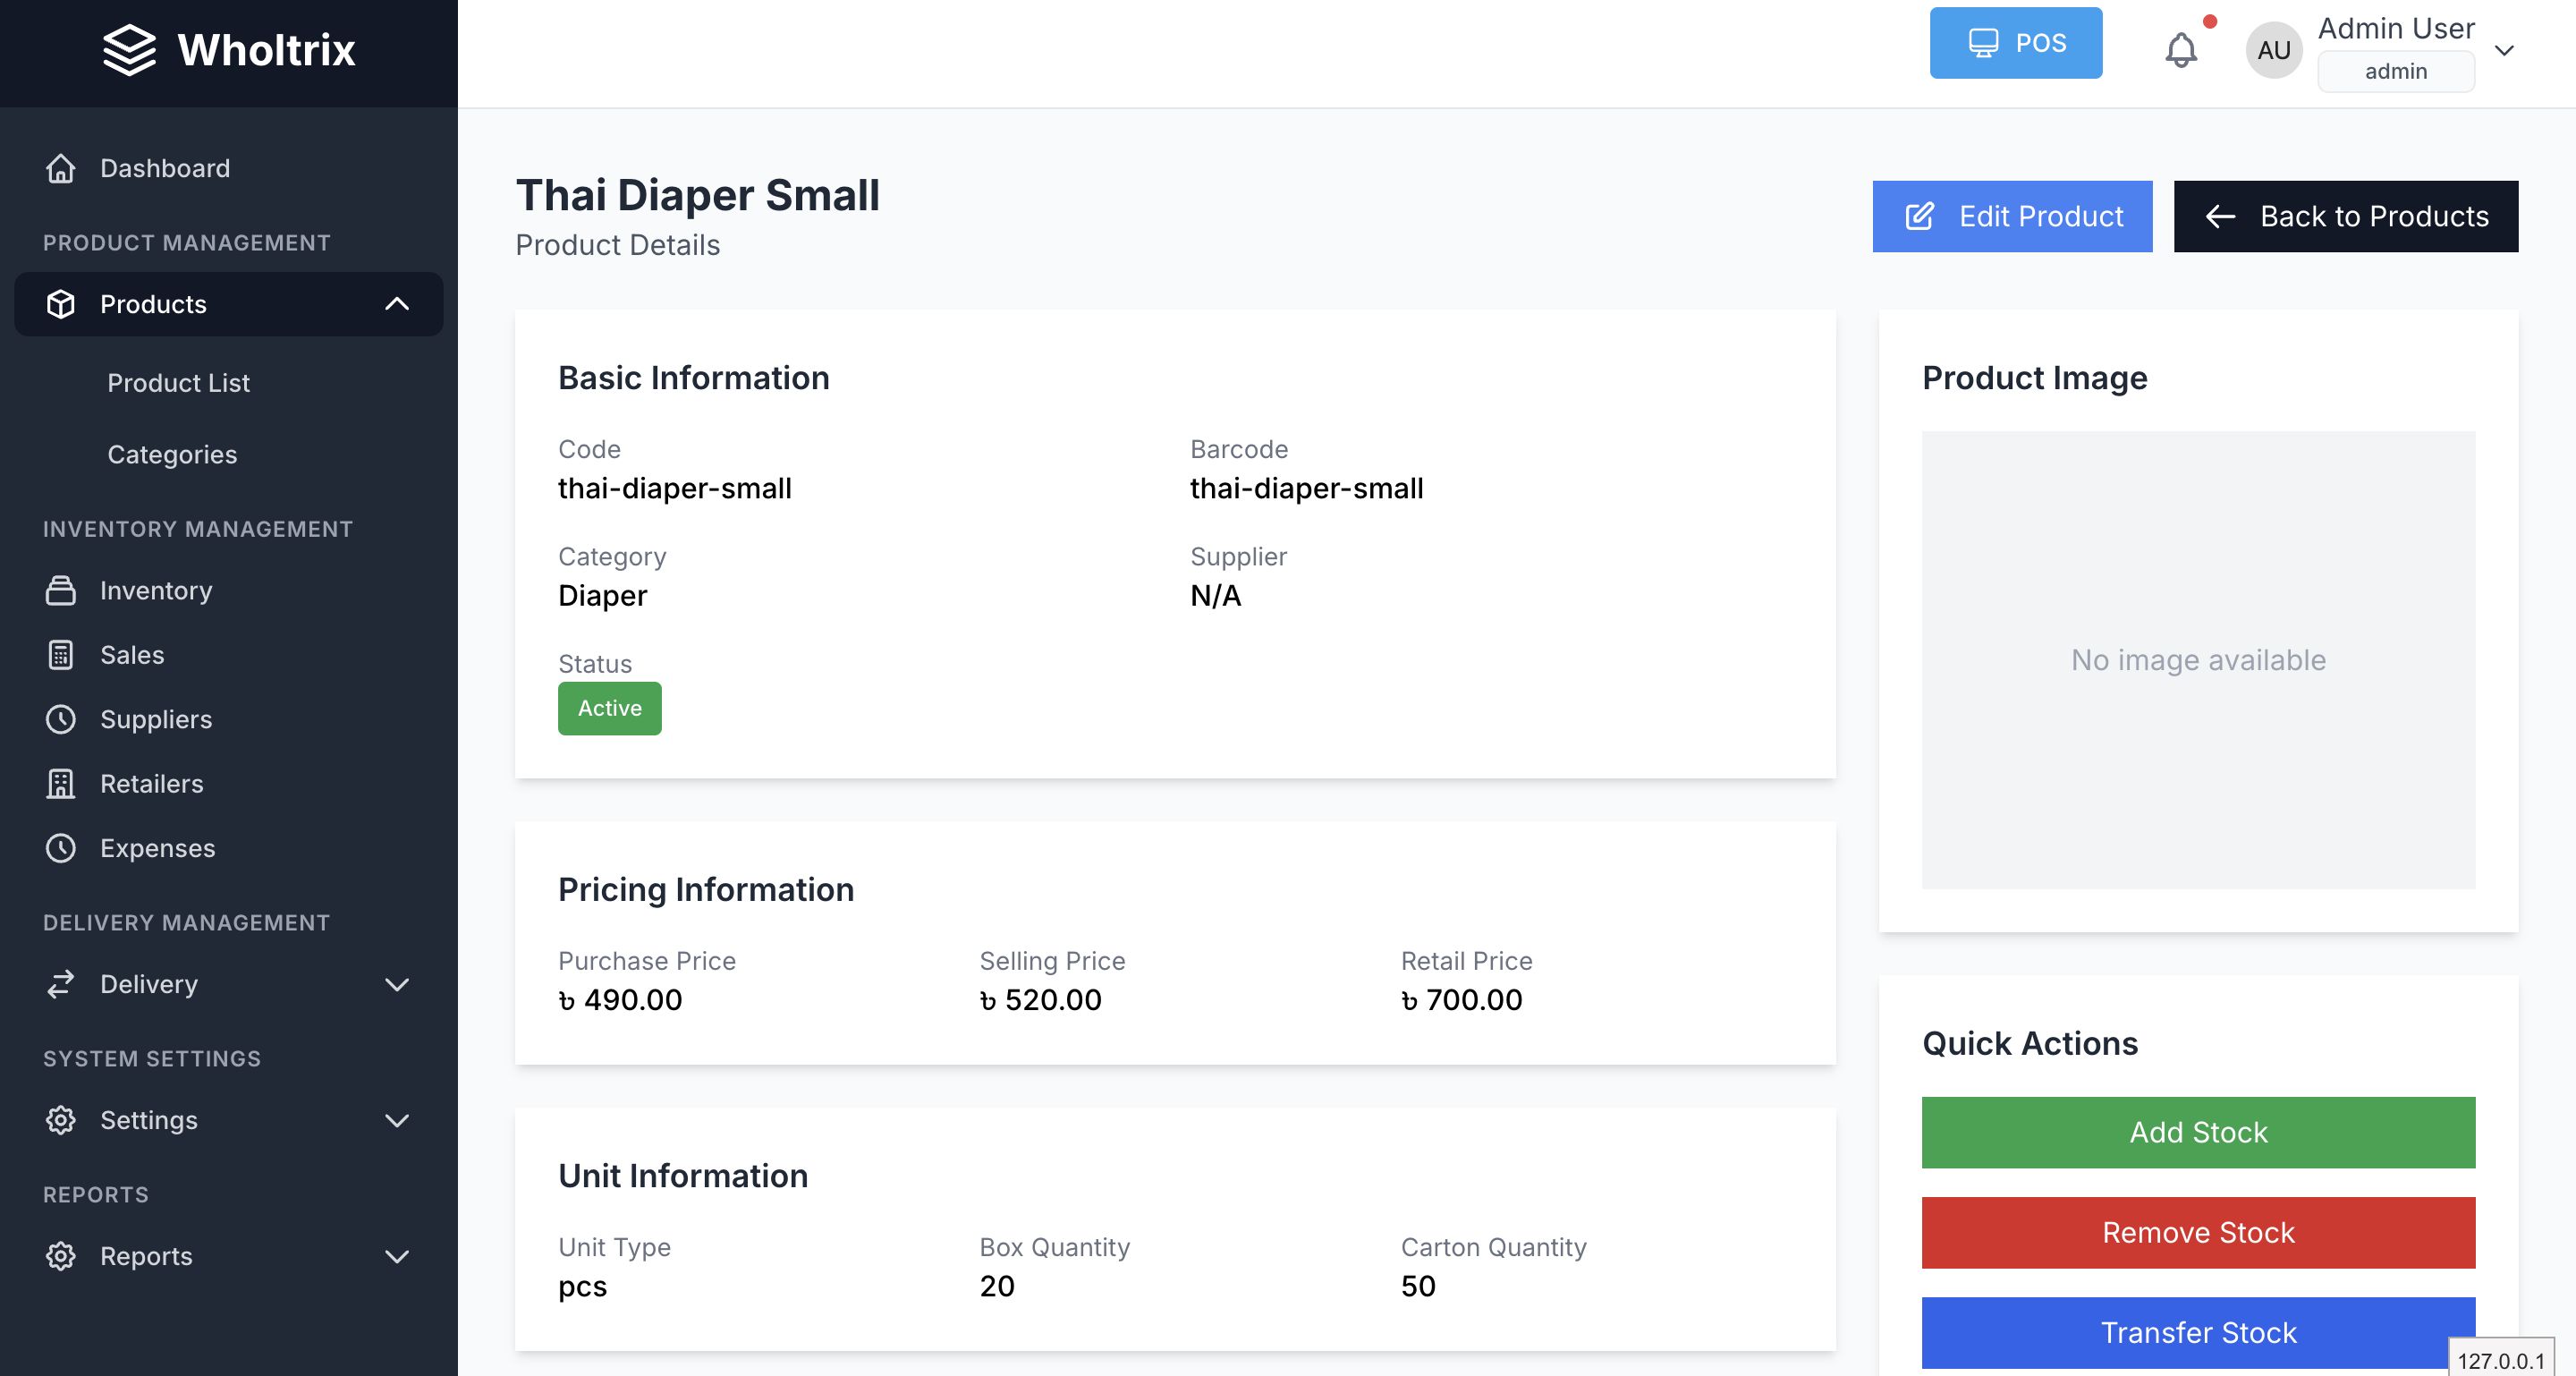Click the Dashboard house icon
The width and height of the screenshot is (2576, 1376).
pyautogui.click(x=61, y=168)
